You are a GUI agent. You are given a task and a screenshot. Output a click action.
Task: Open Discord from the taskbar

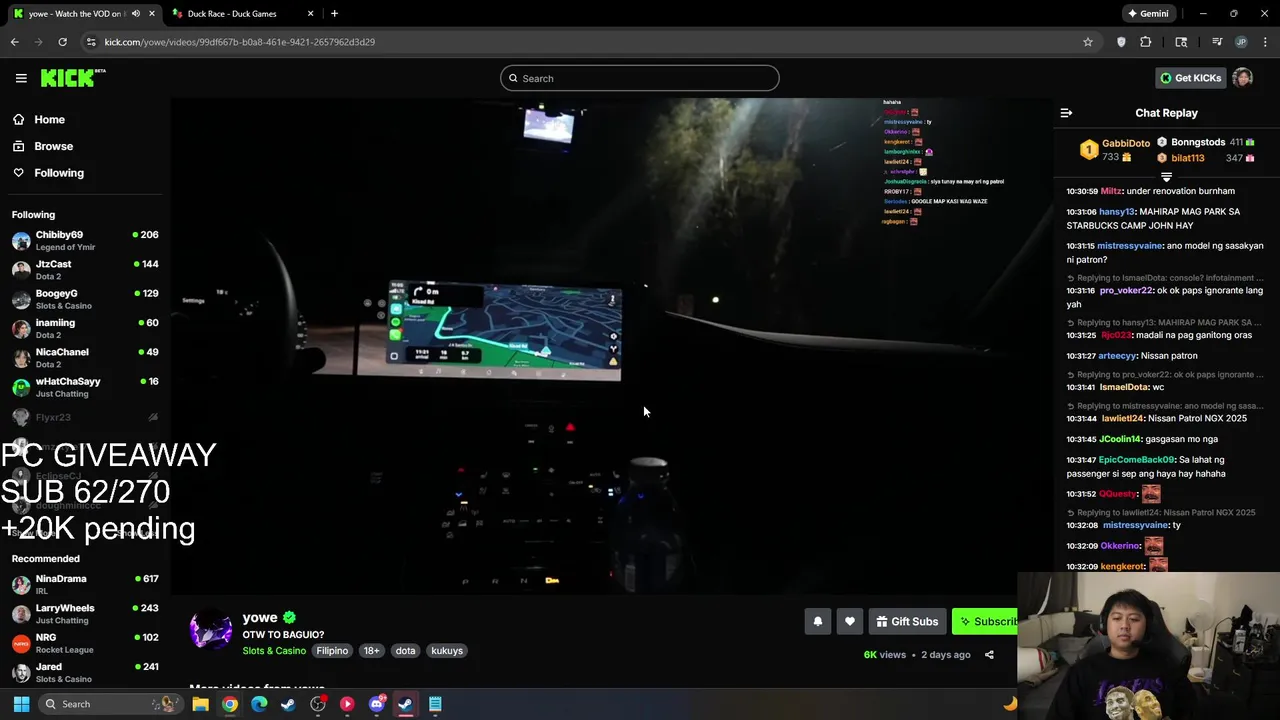377,704
